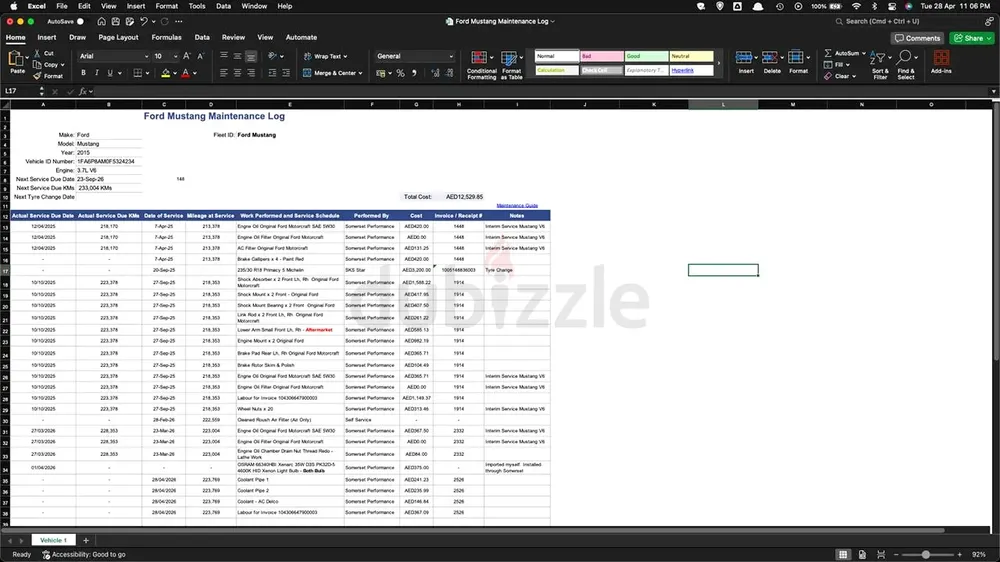The width and height of the screenshot is (1000, 562).
Task: Open the Formulas ribbon tab
Action: pos(166,38)
